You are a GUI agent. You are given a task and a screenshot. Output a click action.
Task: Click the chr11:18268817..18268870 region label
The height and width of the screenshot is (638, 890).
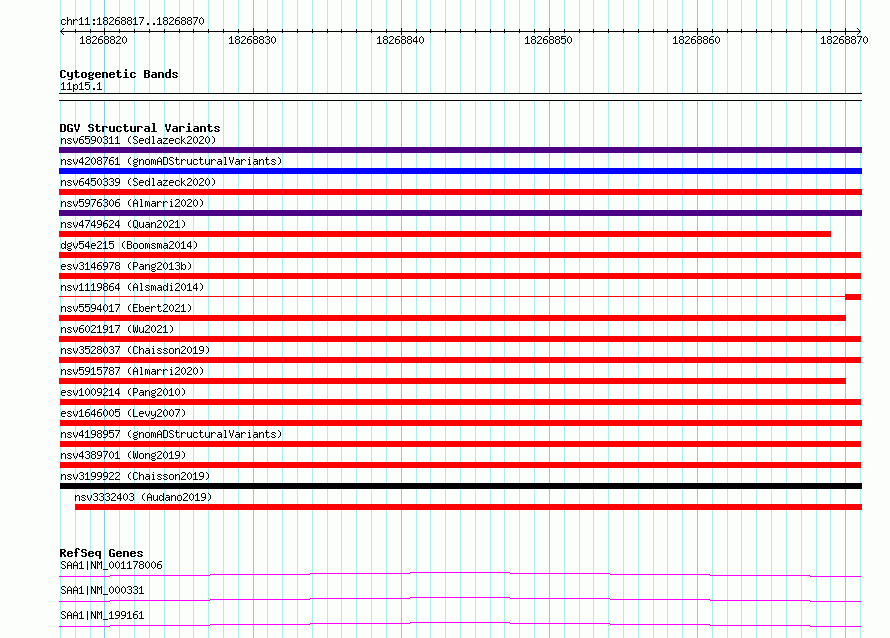pyautogui.click(x=132, y=21)
